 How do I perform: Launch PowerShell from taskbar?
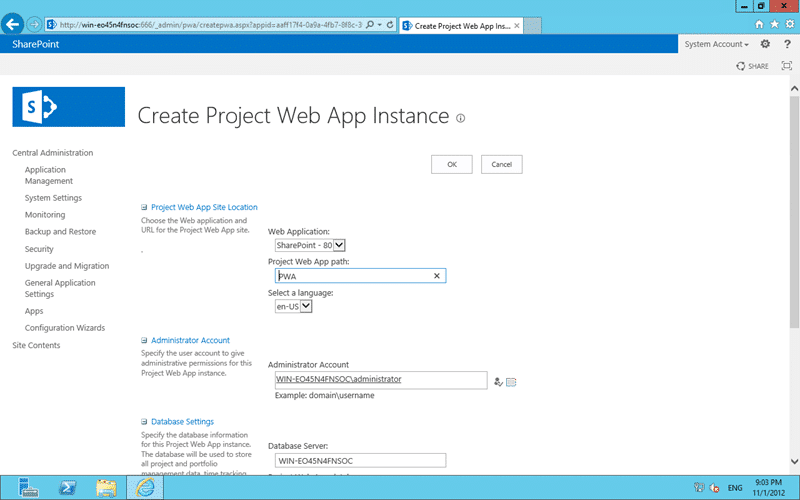point(67,488)
